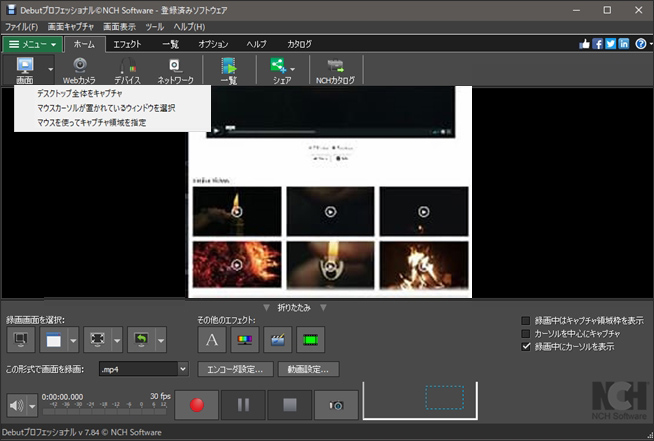This screenshot has width=654, height=441.
Task: Select the region selection recording icon
Action: tap(98, 340)
